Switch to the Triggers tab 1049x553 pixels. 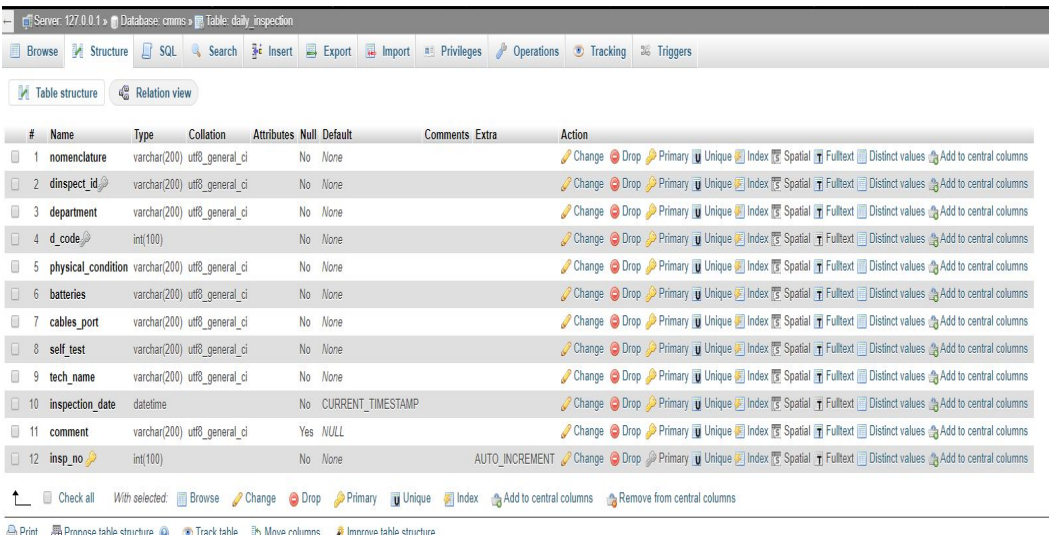point(666,51)
